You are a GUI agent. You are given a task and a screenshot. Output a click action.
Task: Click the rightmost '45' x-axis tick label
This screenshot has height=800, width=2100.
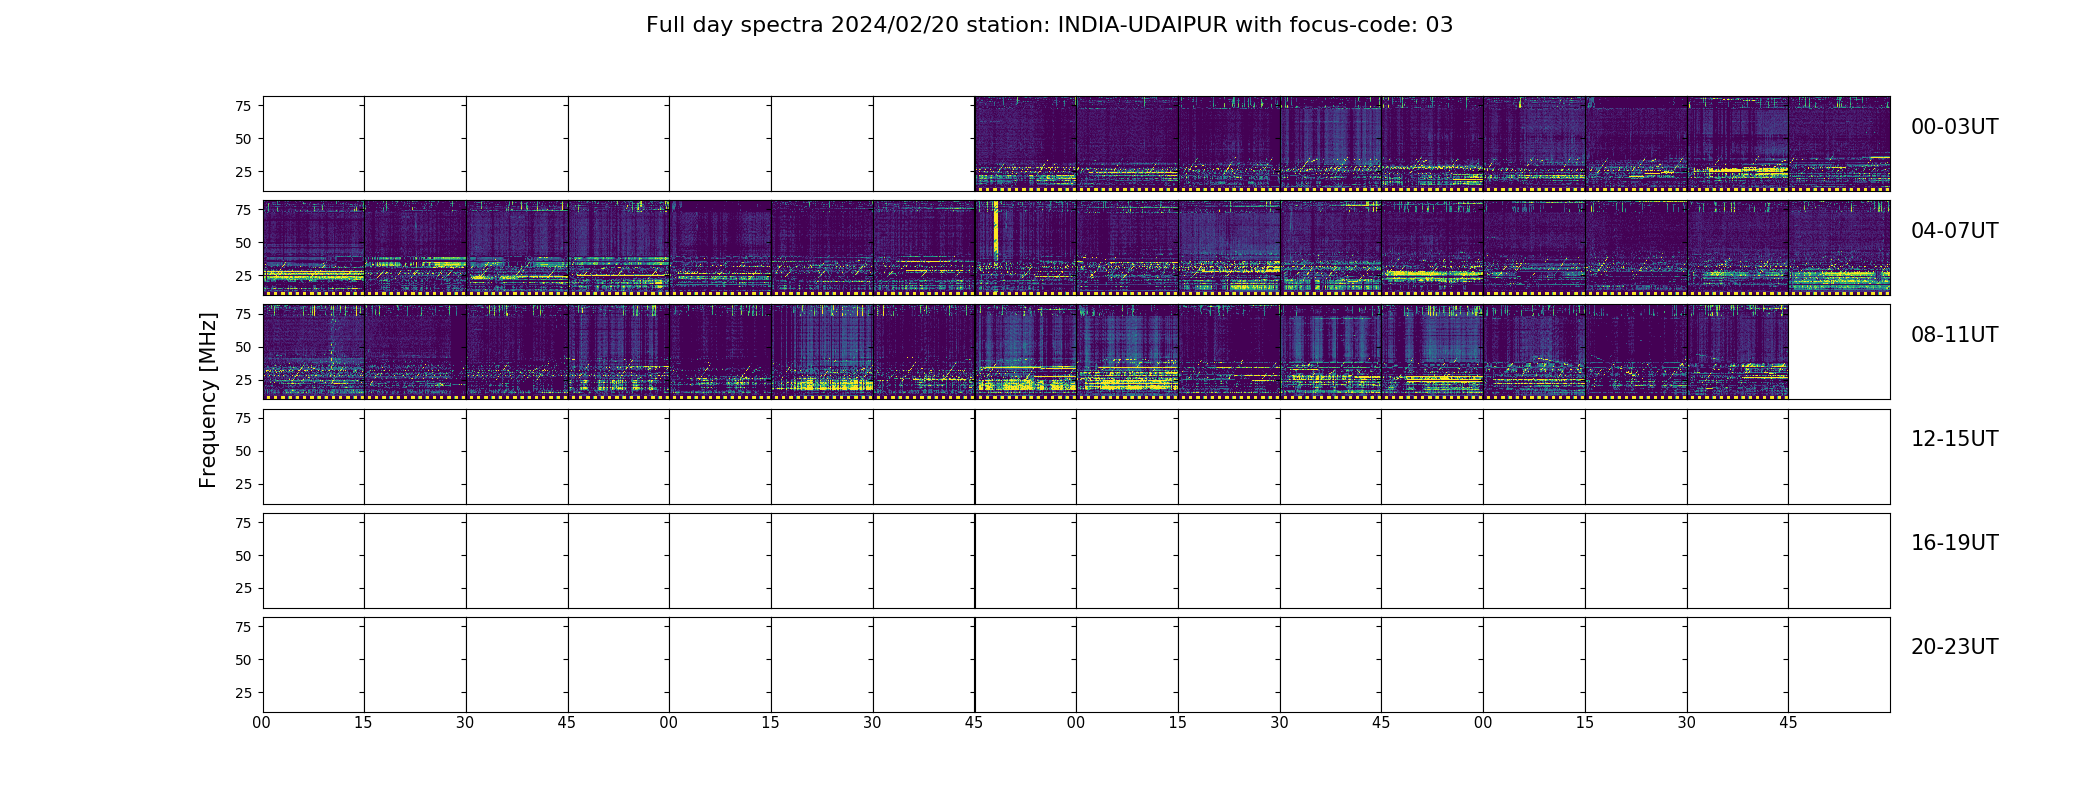coord(1788,723)
